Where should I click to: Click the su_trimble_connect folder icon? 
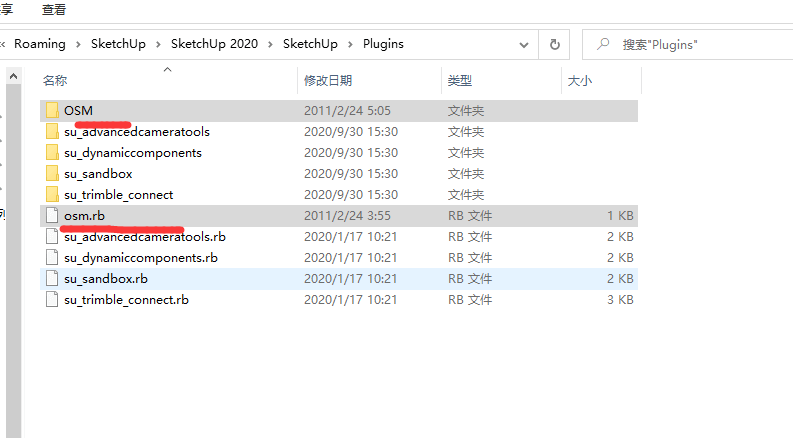[x=52, y=194]
